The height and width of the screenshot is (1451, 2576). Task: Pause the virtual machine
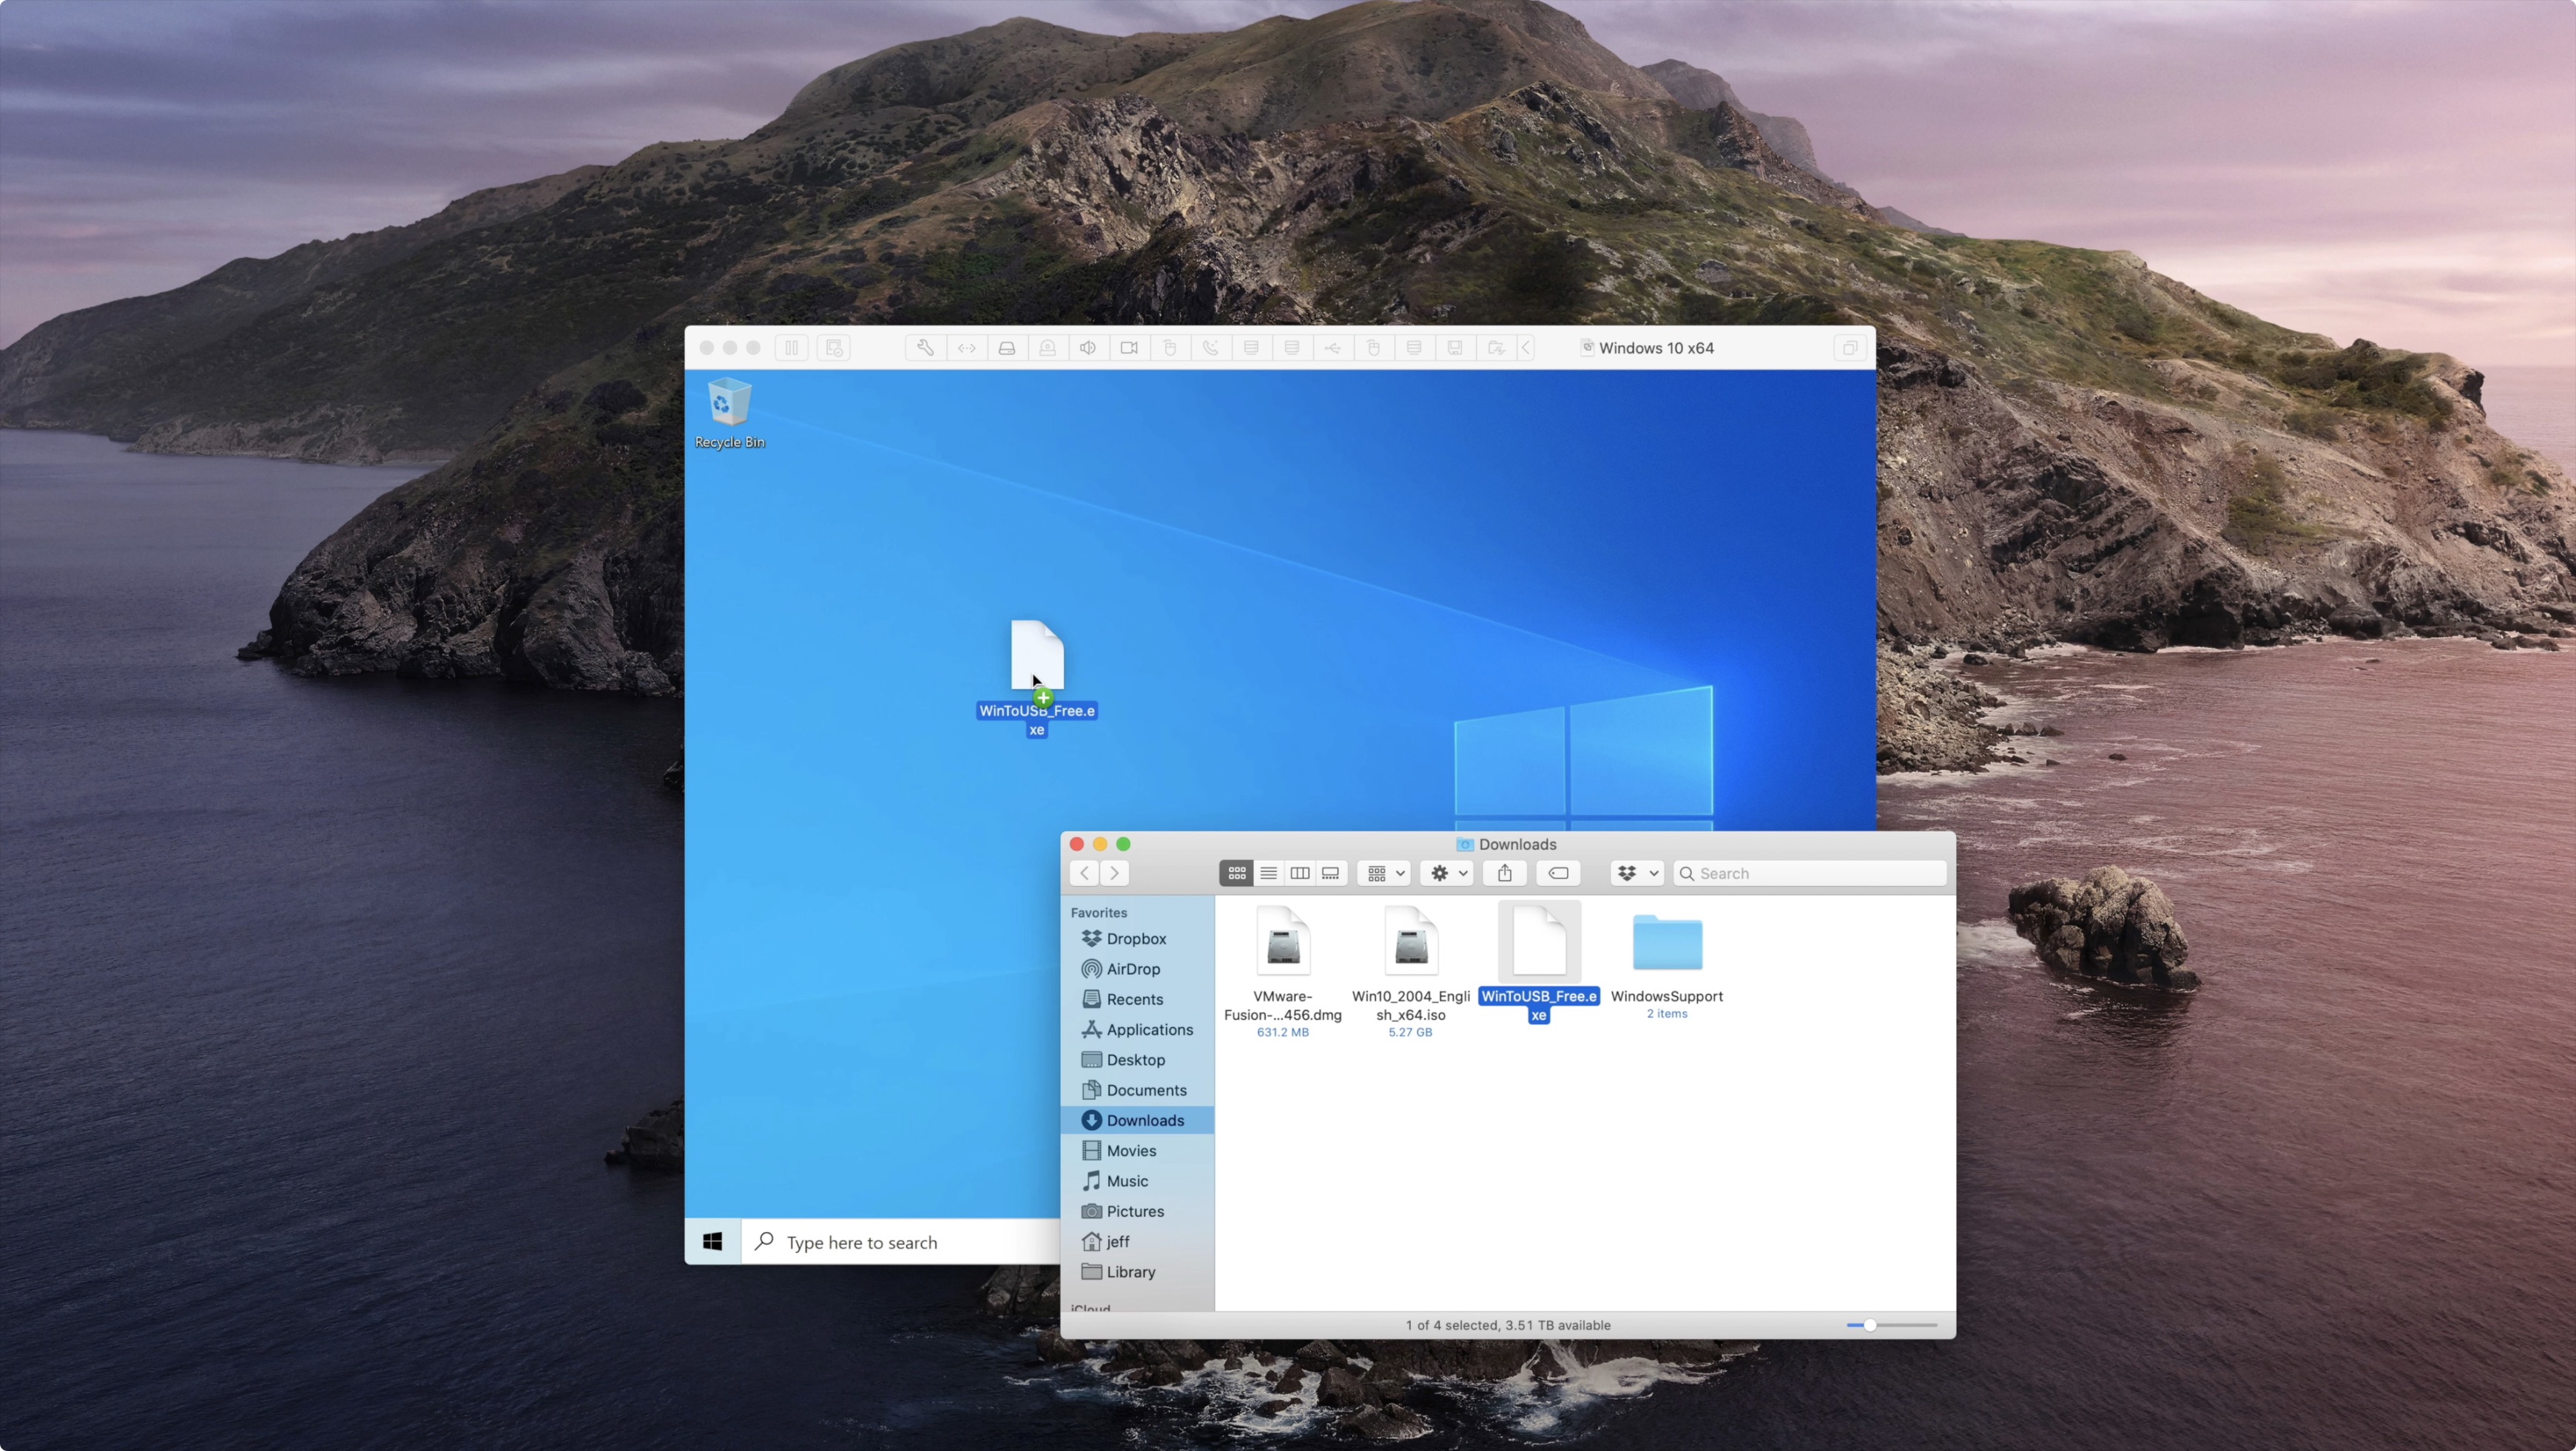click(x=791, y=347)
